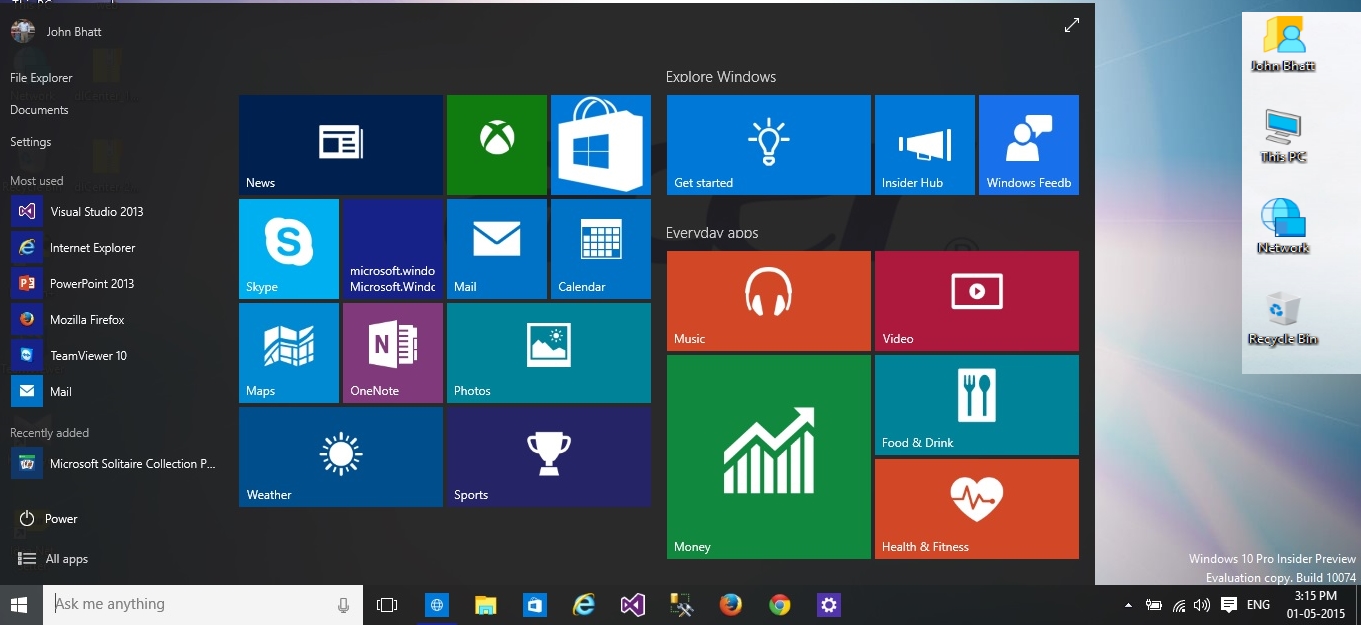Open the Get started tile
This screenshot has width=1361, height=625.
pyautogui.click(x=769, y=145)
